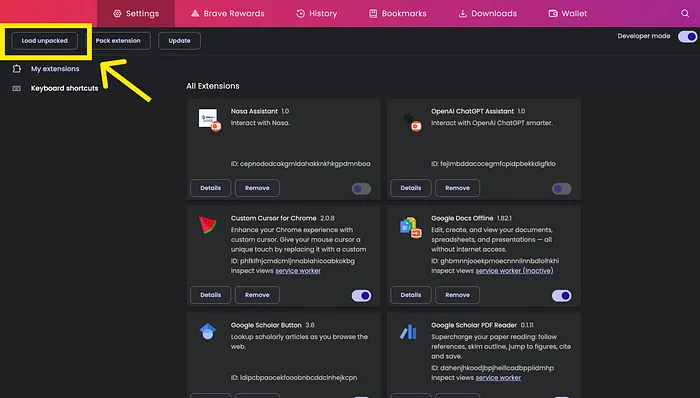Open the Brave Rewards tab
The width and height of the screenshot is (700, 398).
tap(228, 13)
